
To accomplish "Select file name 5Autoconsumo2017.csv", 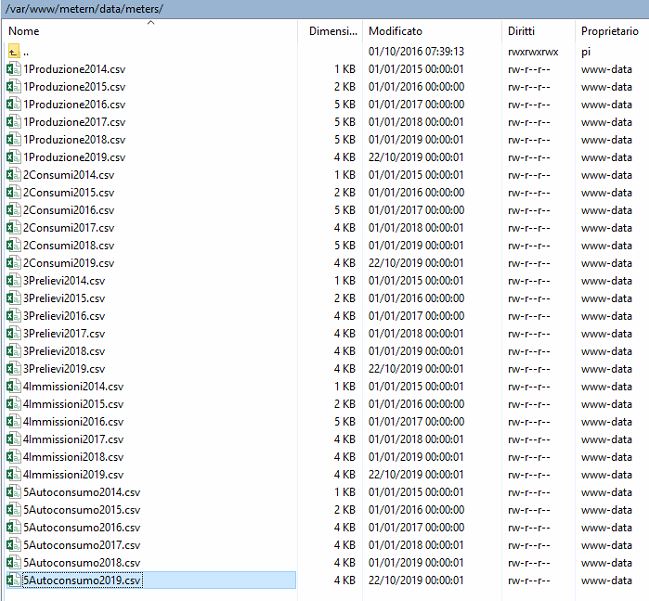I will pos(82,545).
